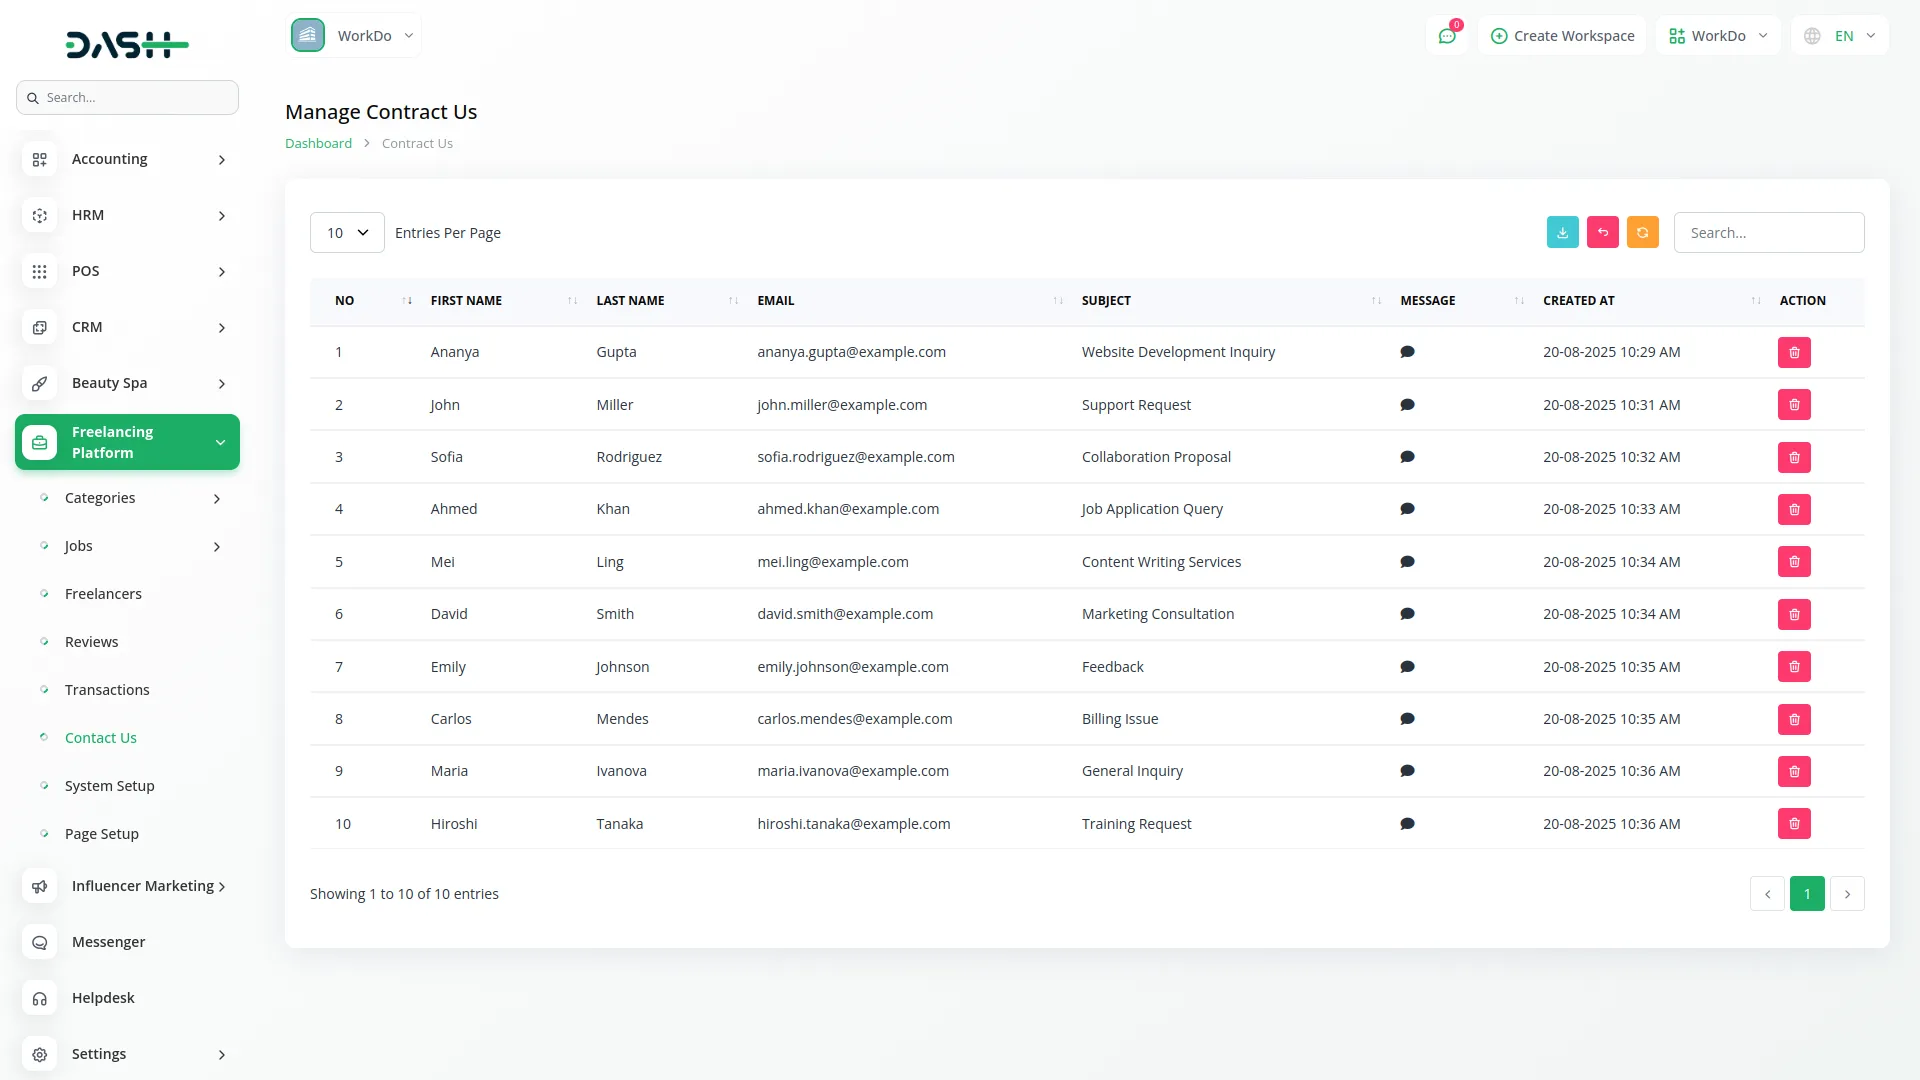
Task: Open the Helpdesk module icon
Action: pyautogui.click(x=39, y=998)
